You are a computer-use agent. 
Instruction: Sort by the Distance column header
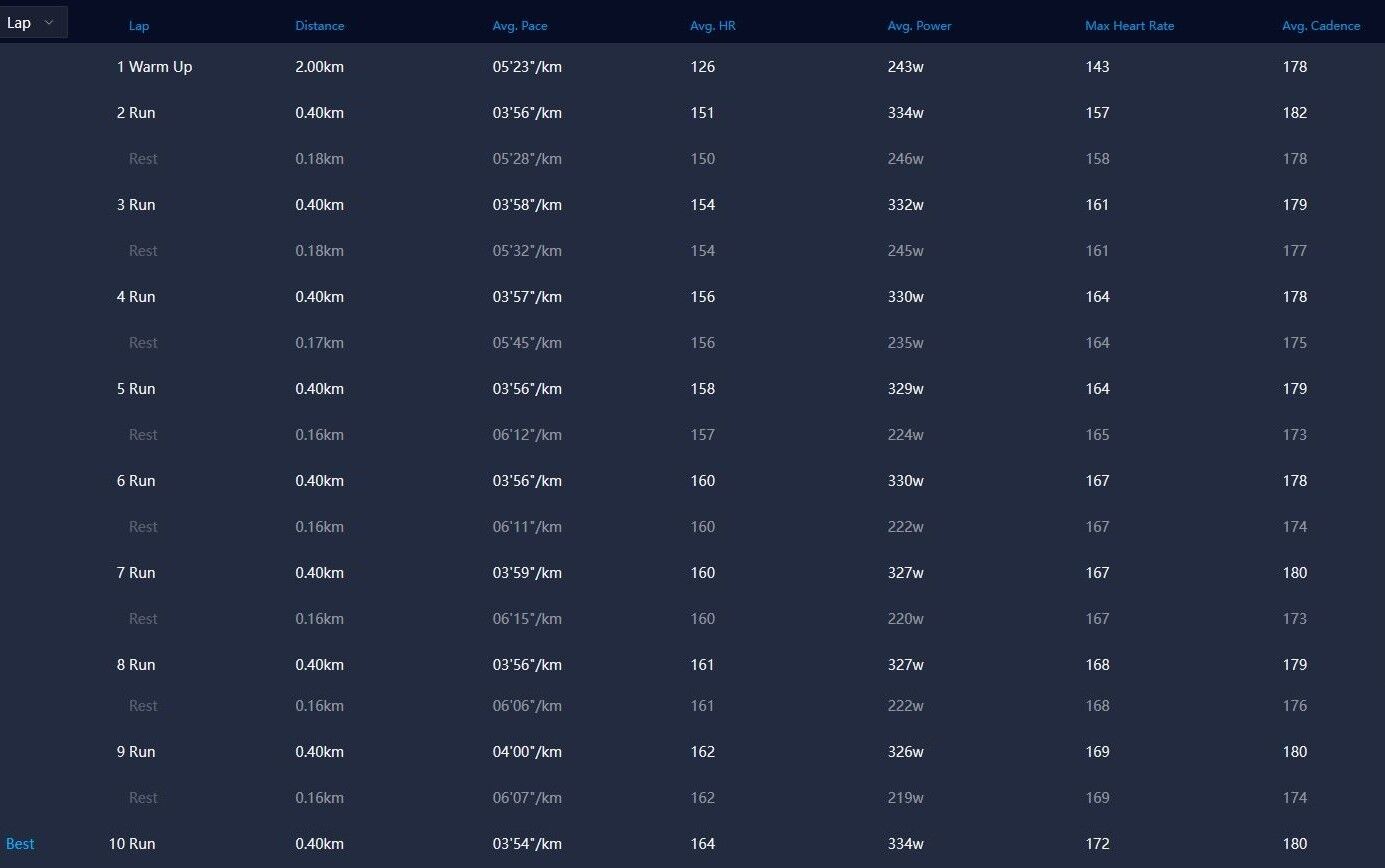319,26
